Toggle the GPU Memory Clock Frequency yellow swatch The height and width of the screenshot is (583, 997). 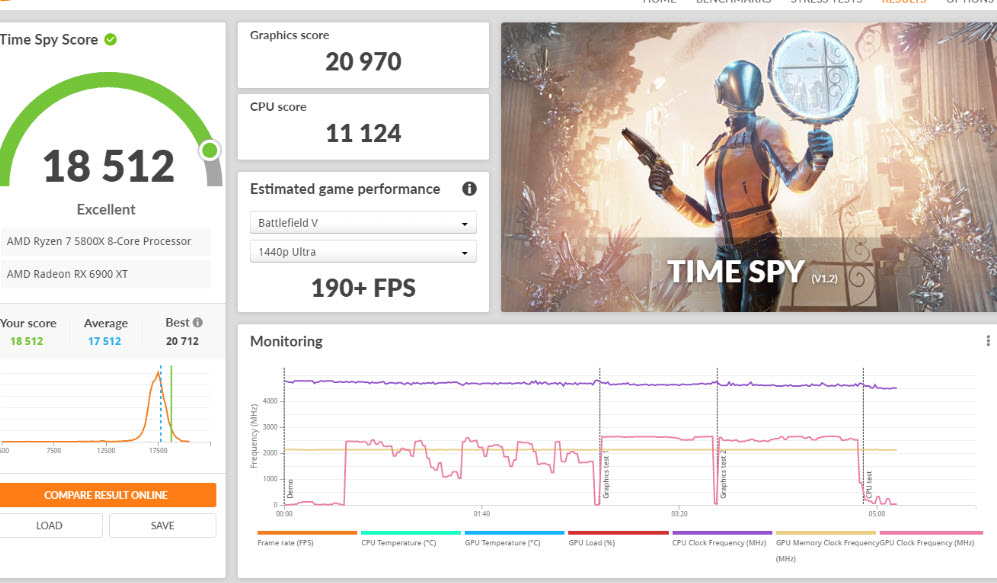(826, 533)
